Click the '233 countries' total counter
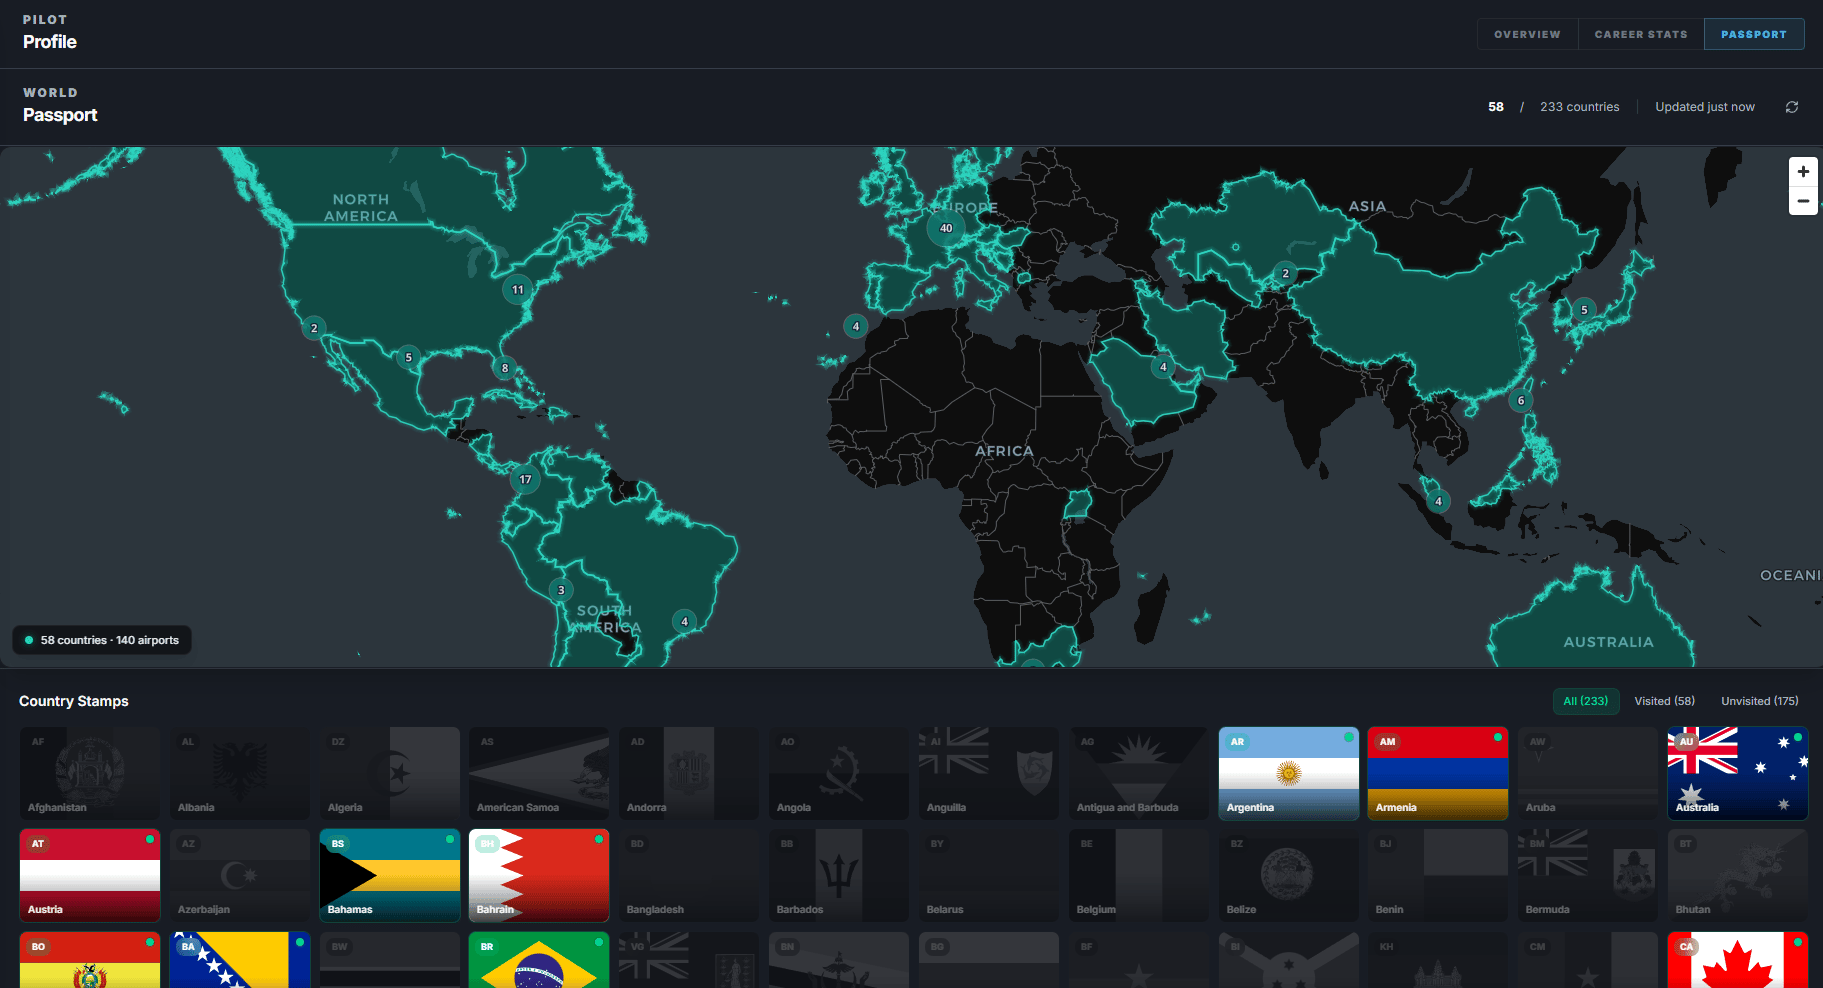1823x988 pixels. point(1579,107)
